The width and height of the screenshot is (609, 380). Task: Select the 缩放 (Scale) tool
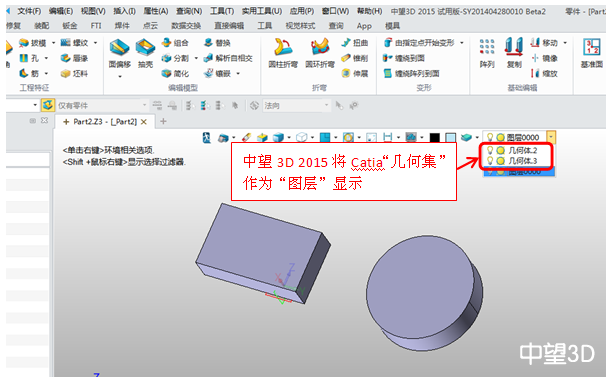(x=544, y=73)
